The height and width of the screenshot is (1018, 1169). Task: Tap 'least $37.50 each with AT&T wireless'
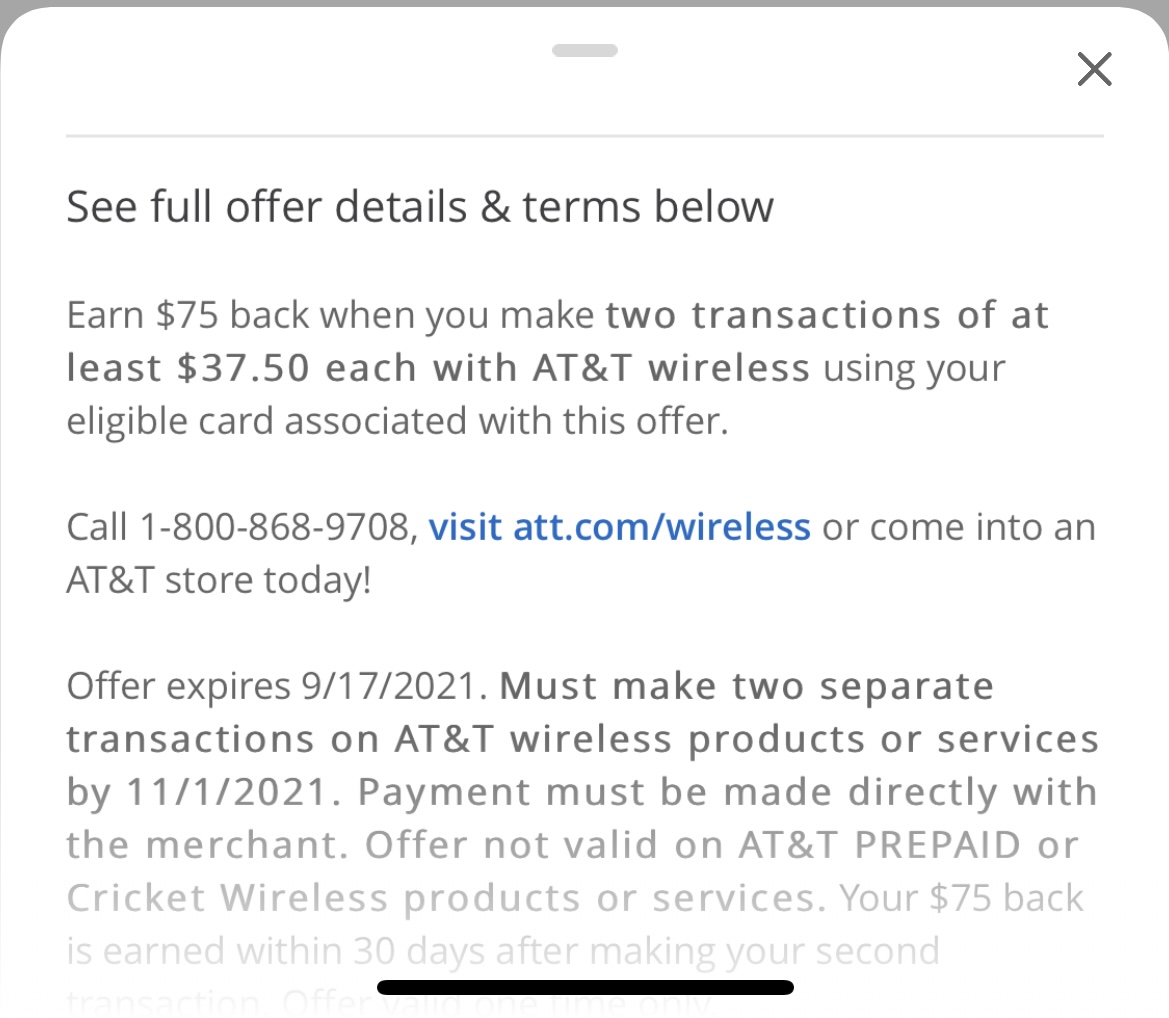point(438,368)
